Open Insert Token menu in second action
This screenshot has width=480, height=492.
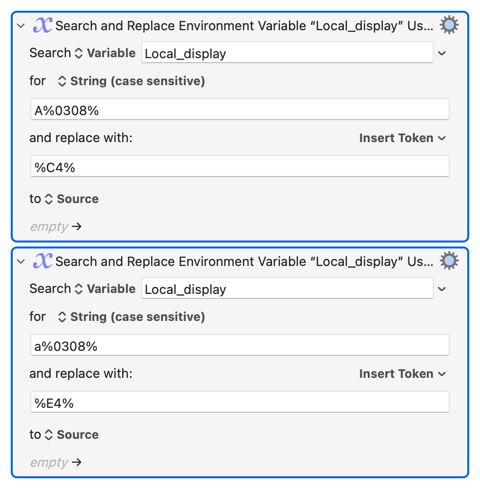pos(402,374)
